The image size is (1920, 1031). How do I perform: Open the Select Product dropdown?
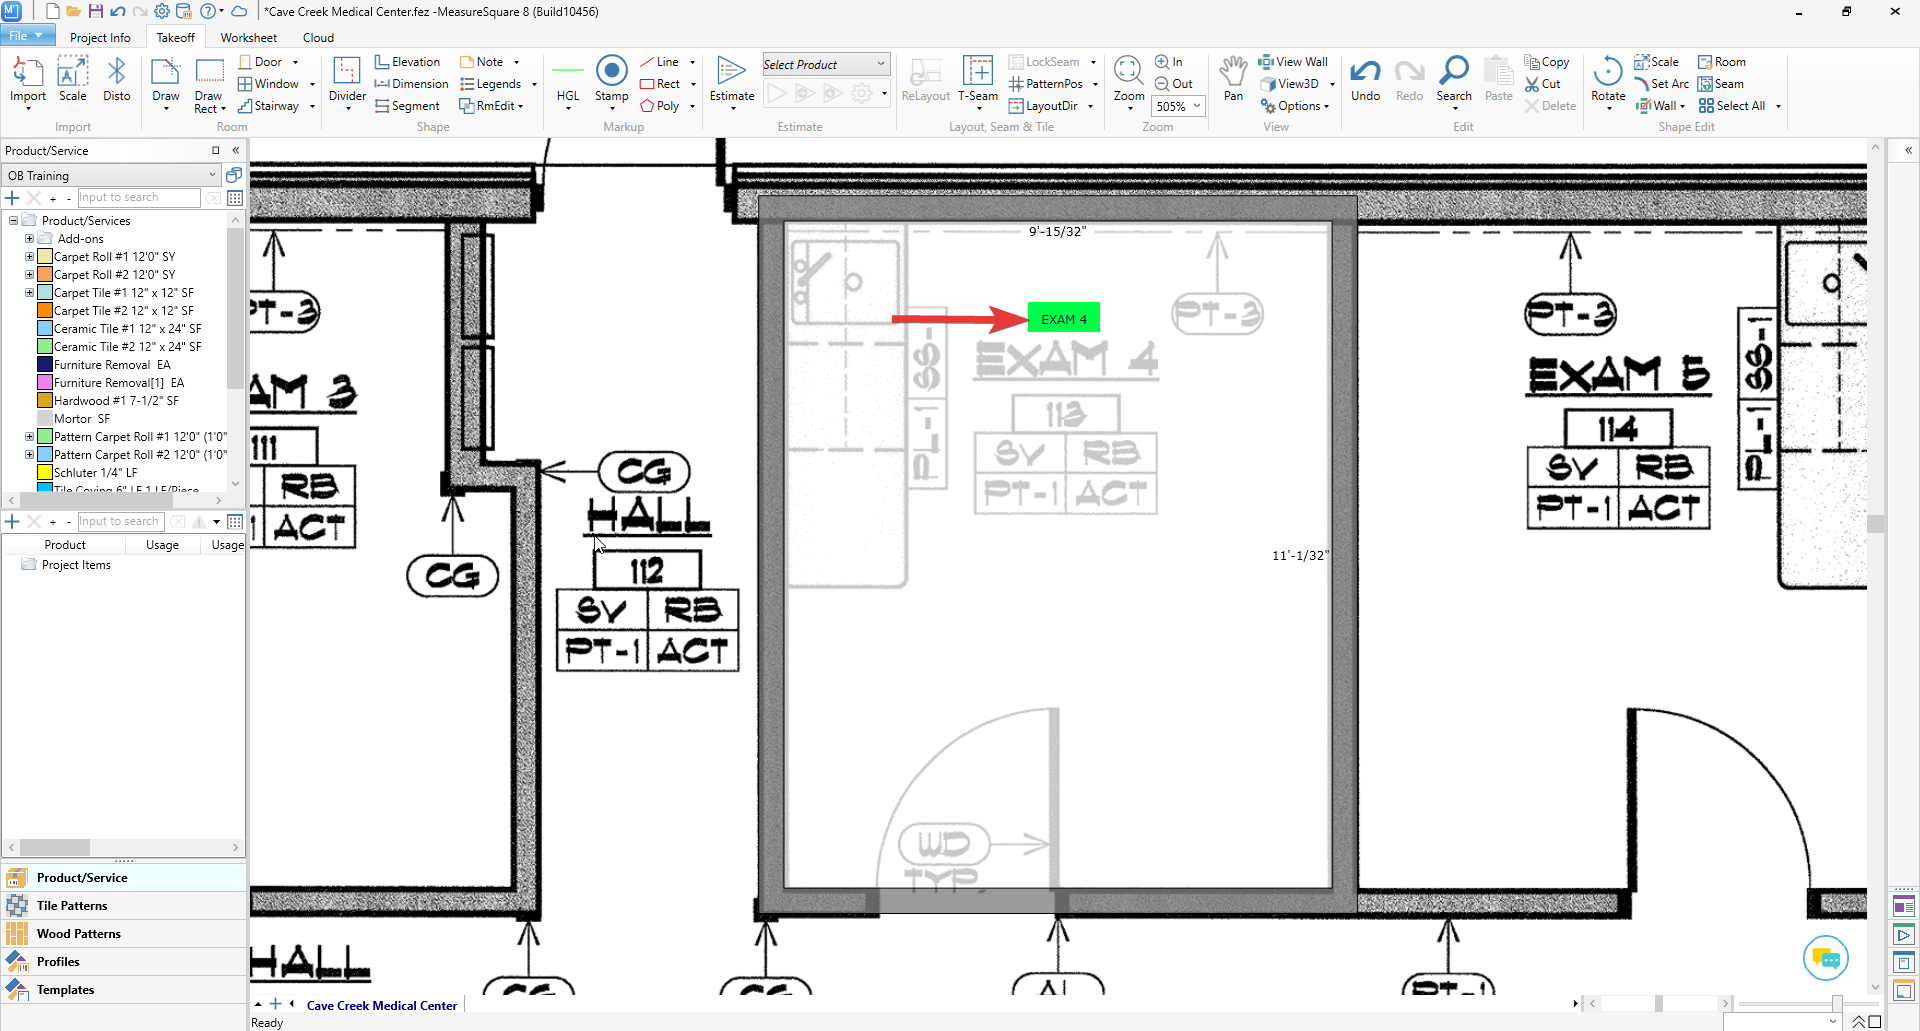click(x=826, y=65)
